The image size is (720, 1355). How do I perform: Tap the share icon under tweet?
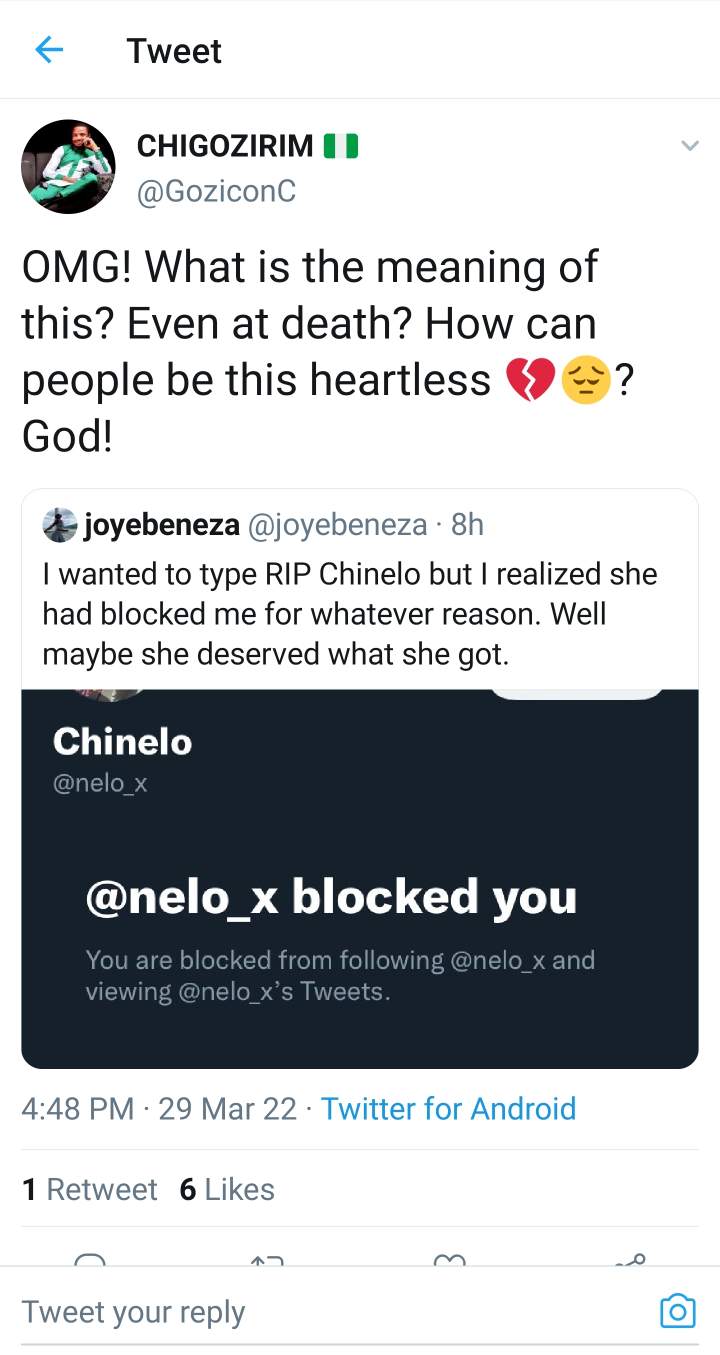(630, 1258)
